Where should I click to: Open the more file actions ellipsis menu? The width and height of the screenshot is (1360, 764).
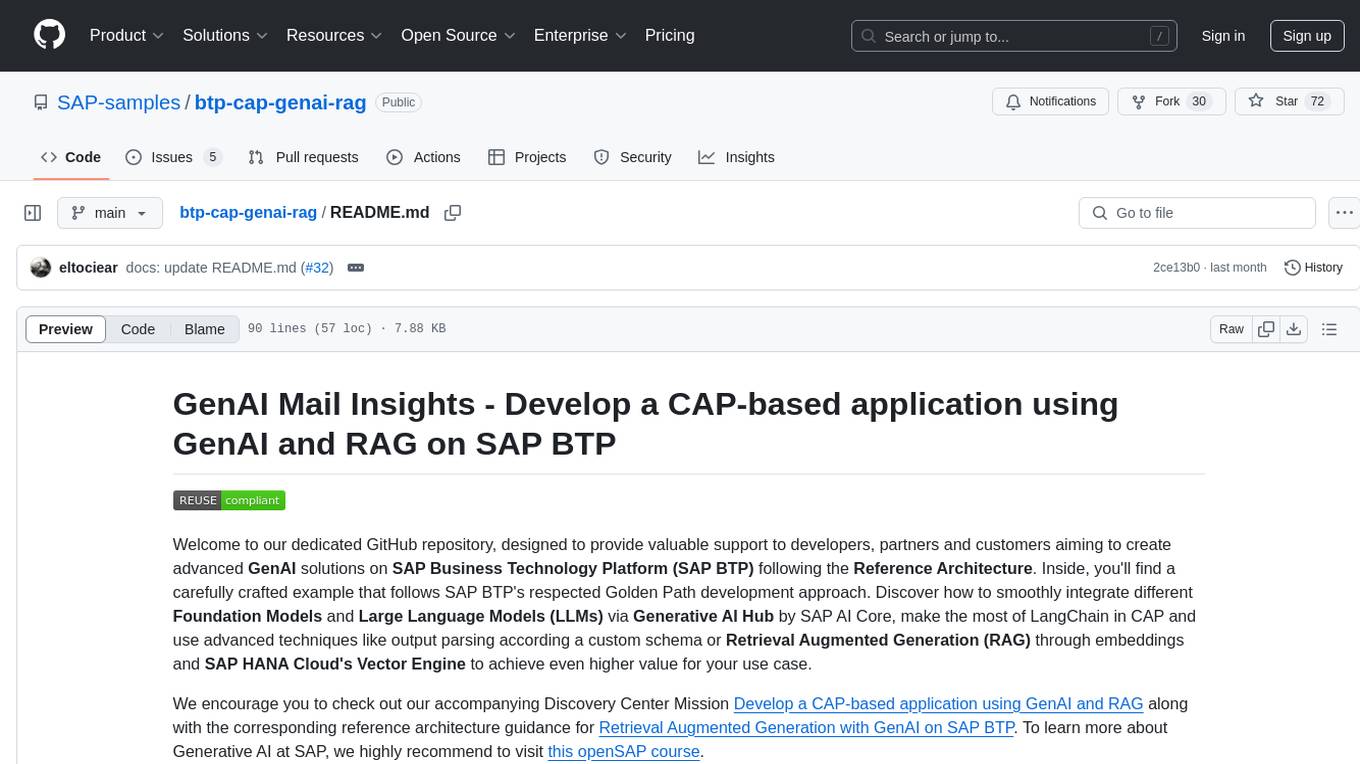click(1345, 213)
